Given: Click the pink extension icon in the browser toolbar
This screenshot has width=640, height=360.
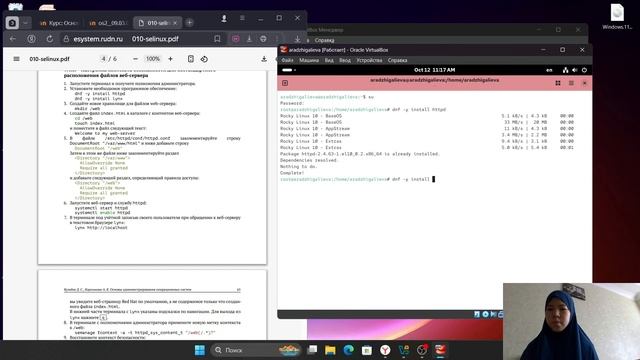Looking at the screenshot, I should tap(236, 39).
